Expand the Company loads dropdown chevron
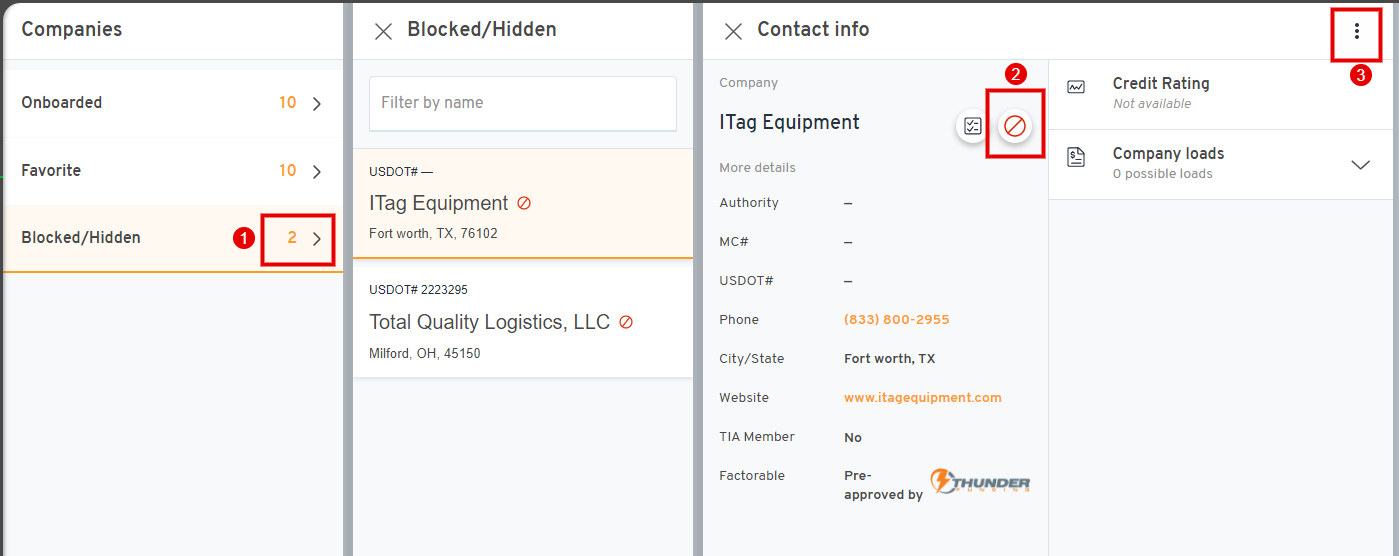The image size is (1399, 556). (1360, 165)
